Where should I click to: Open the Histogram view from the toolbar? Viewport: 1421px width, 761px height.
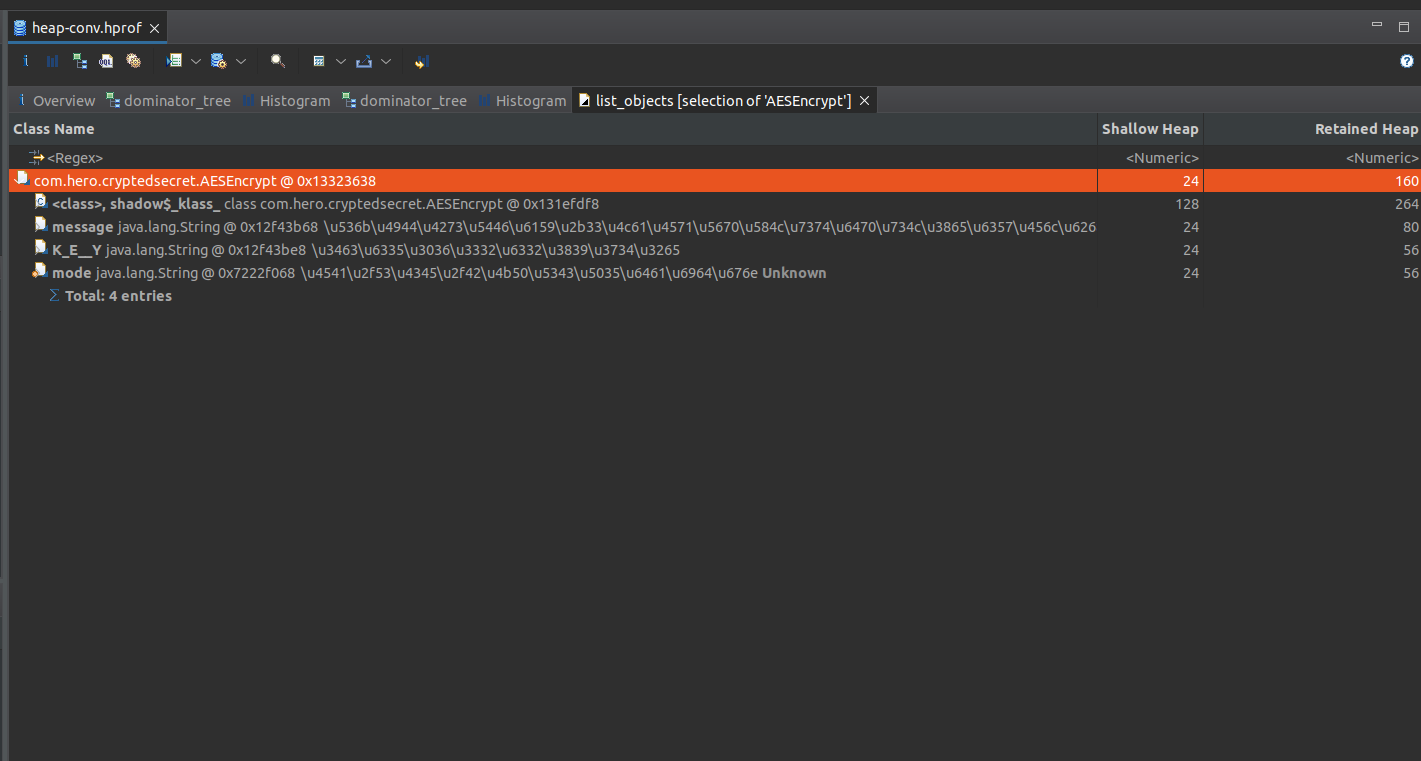point(52,61)
